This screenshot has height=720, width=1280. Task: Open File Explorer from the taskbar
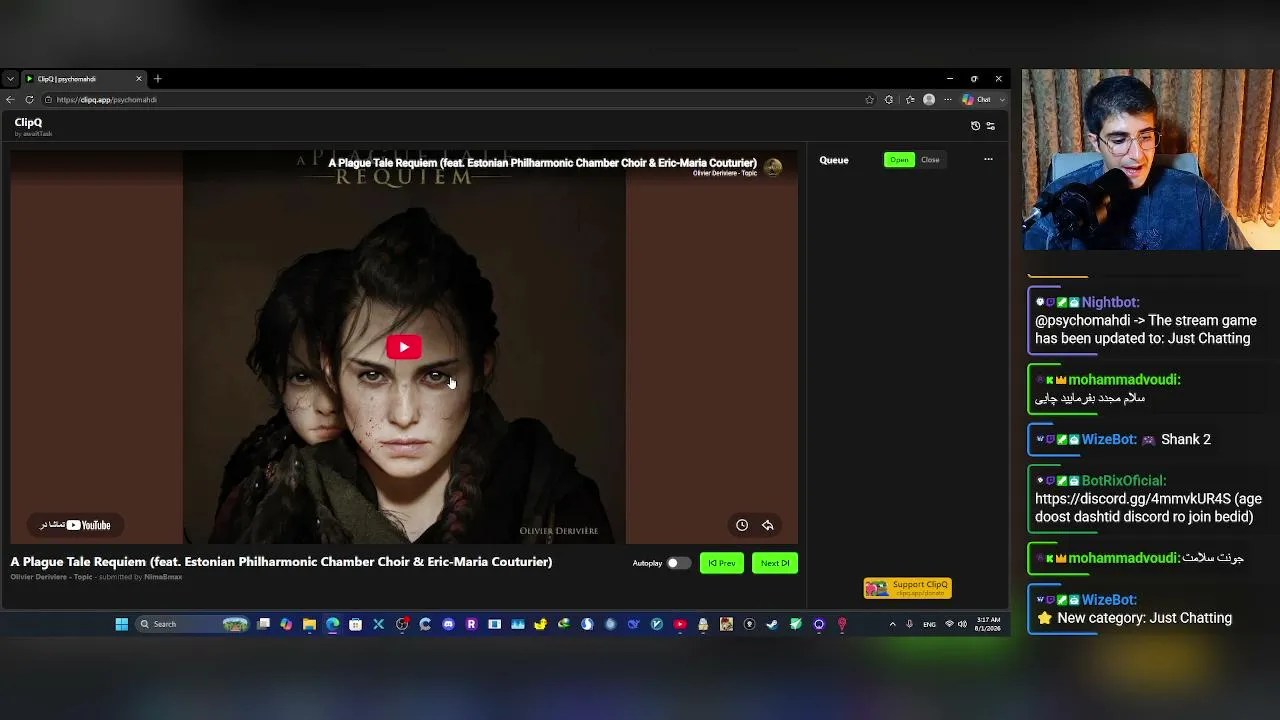click(309, 624)
